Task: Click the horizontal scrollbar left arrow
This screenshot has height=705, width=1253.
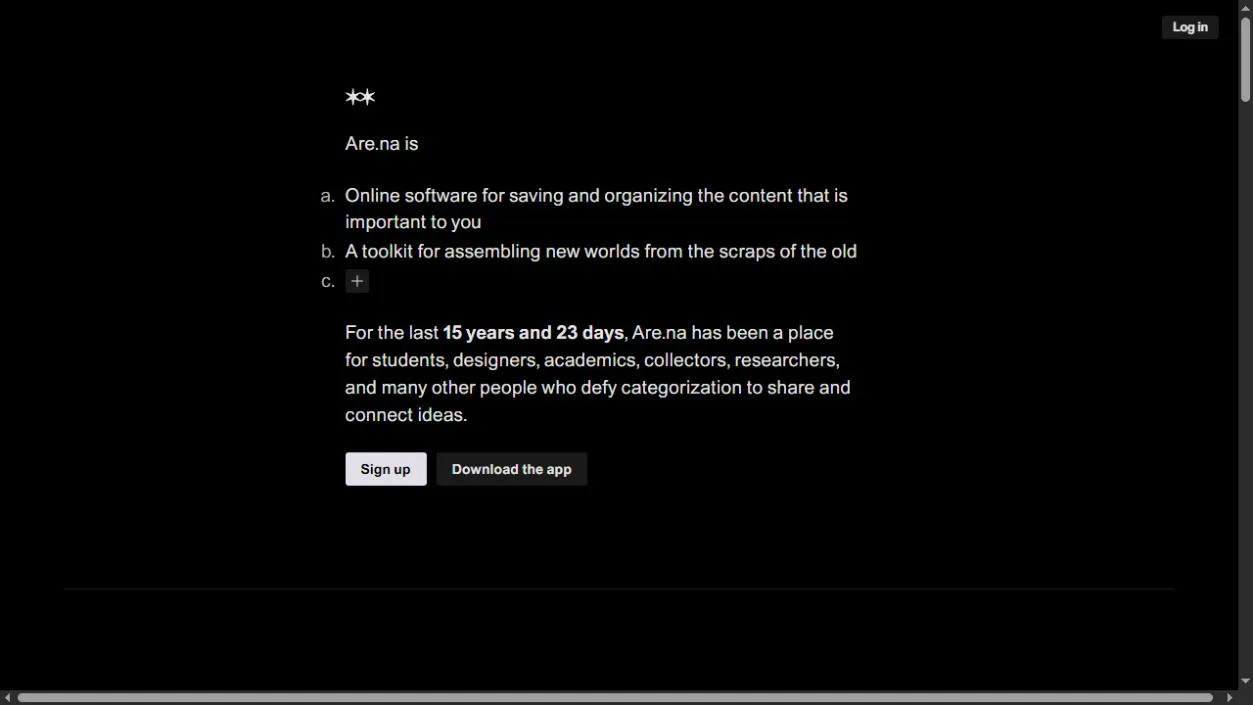Action: tap(7, 697)
